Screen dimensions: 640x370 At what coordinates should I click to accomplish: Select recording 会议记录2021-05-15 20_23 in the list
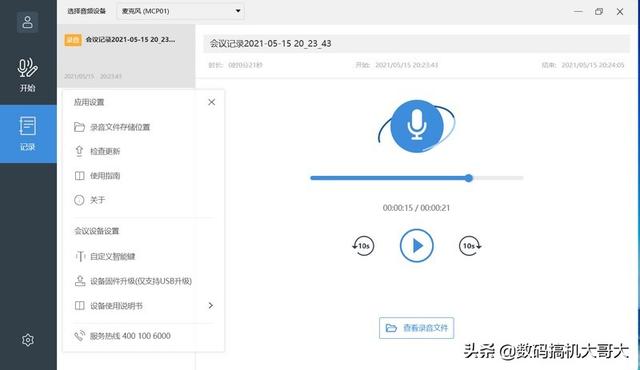126,56
